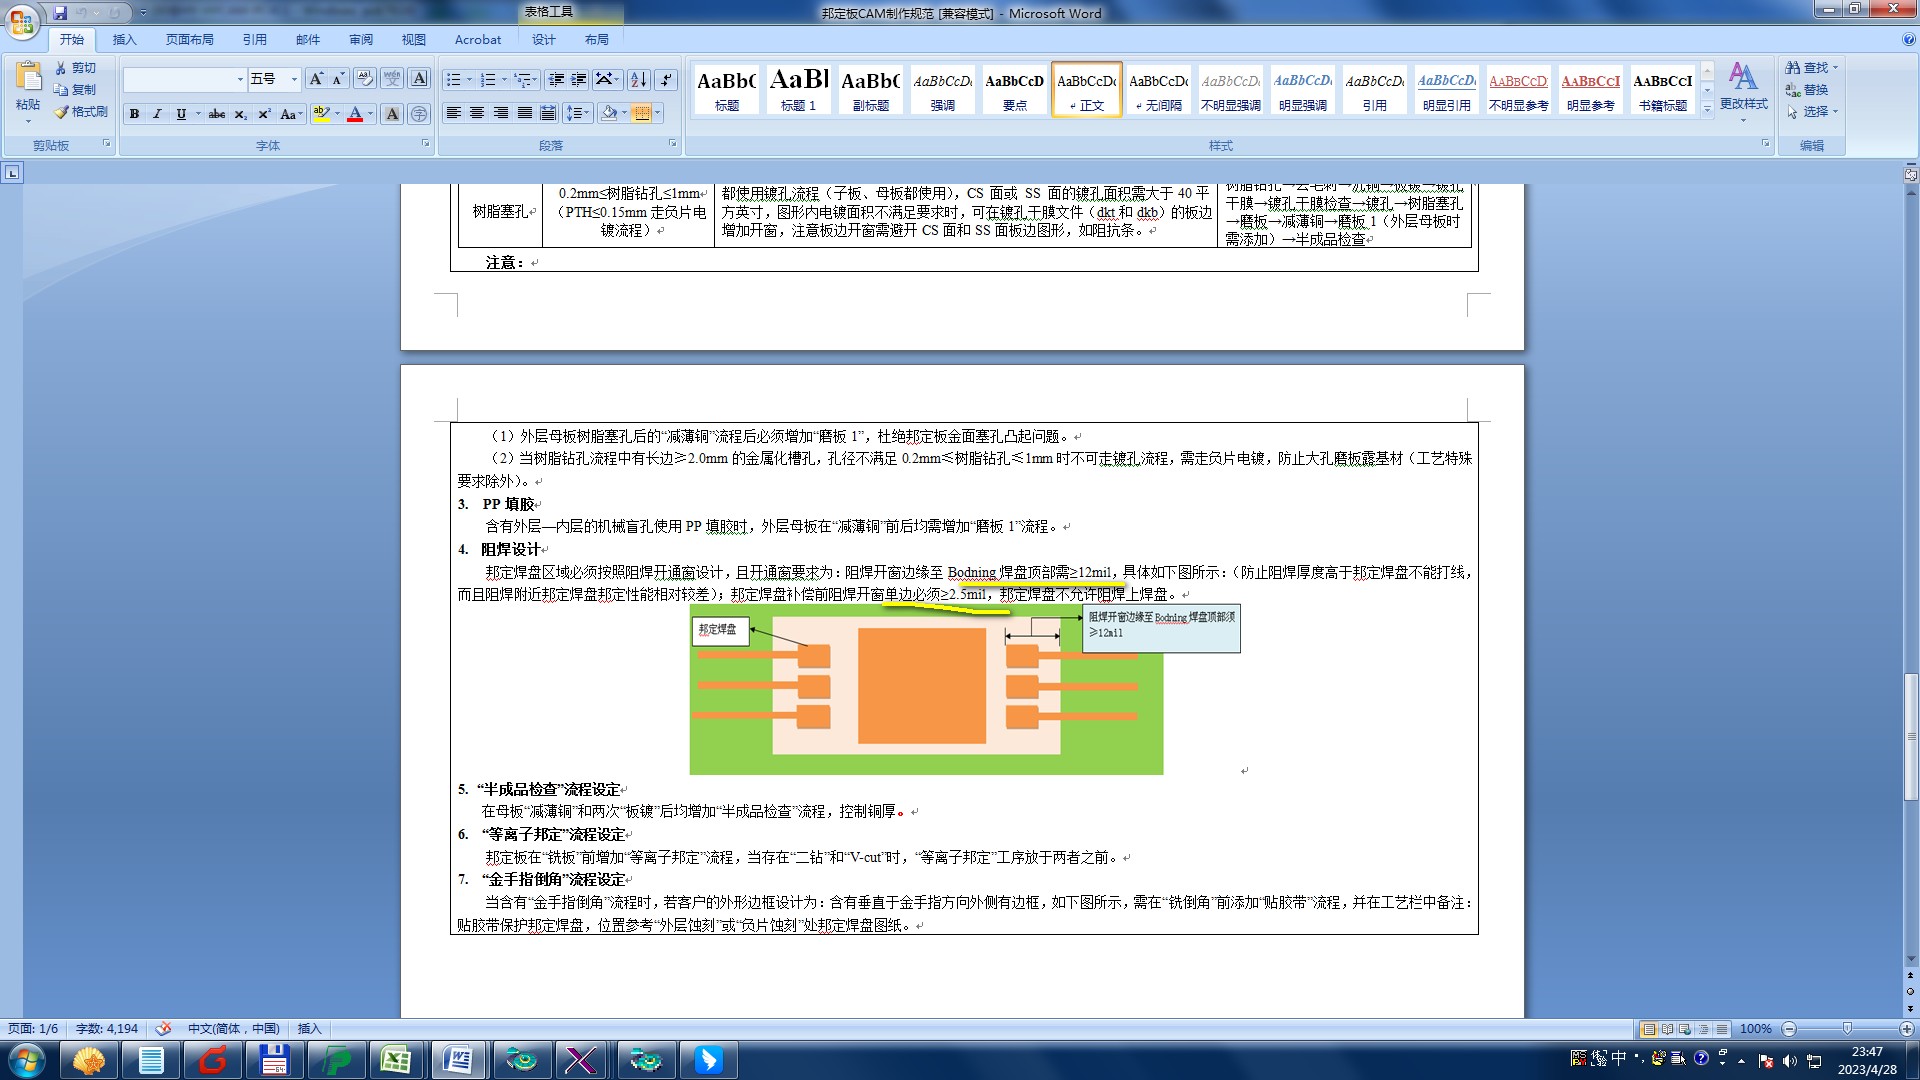The image size is (1920, 1080).
Task: Click the Zoom Out minus button
Action: click(x=1790, y=1029)
